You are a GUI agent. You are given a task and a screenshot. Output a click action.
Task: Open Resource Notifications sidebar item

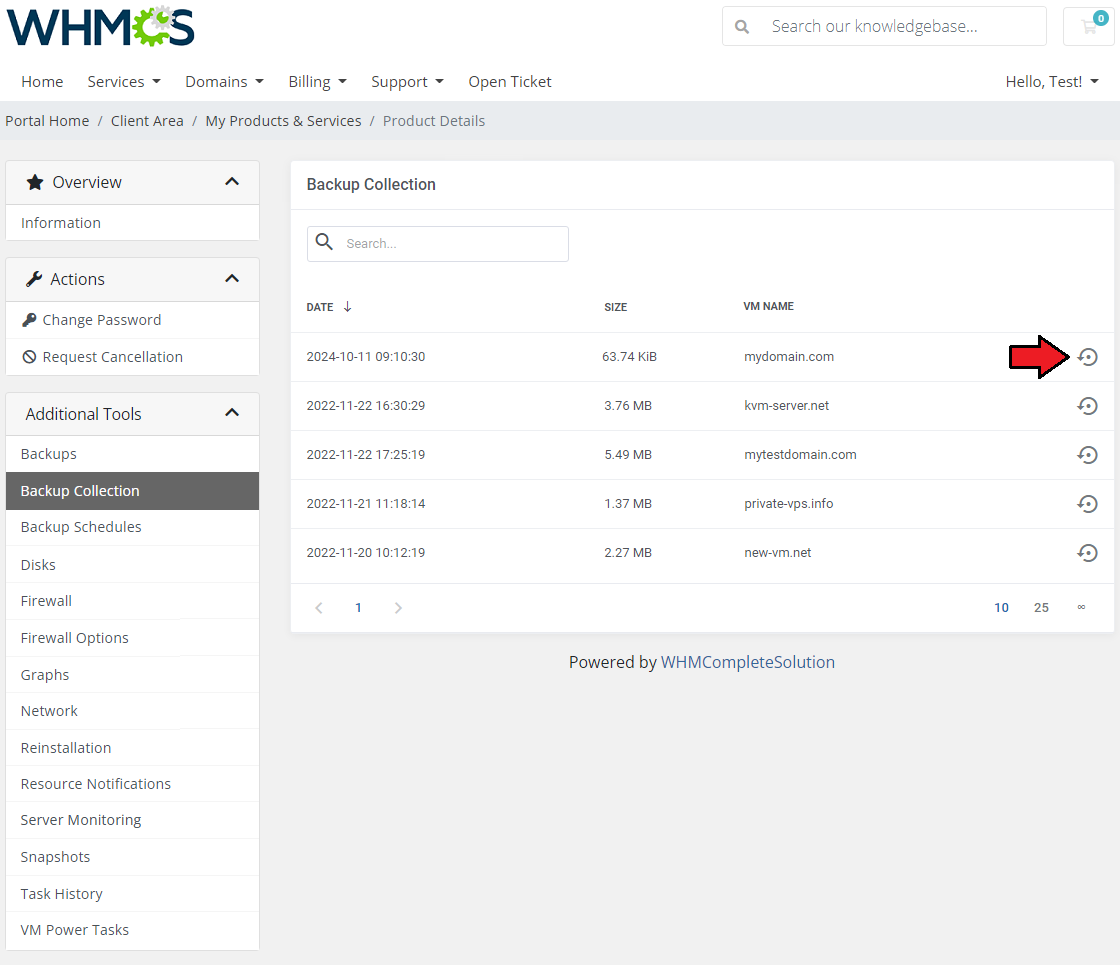(132, 784)
